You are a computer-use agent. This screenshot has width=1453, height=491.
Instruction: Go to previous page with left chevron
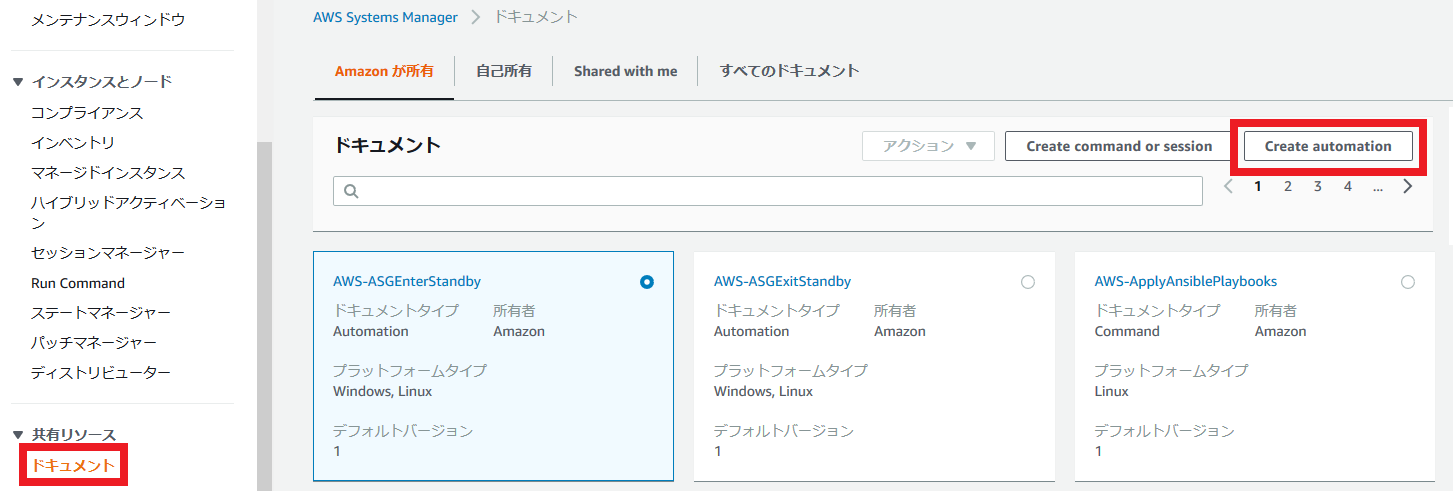[1228, 186]
